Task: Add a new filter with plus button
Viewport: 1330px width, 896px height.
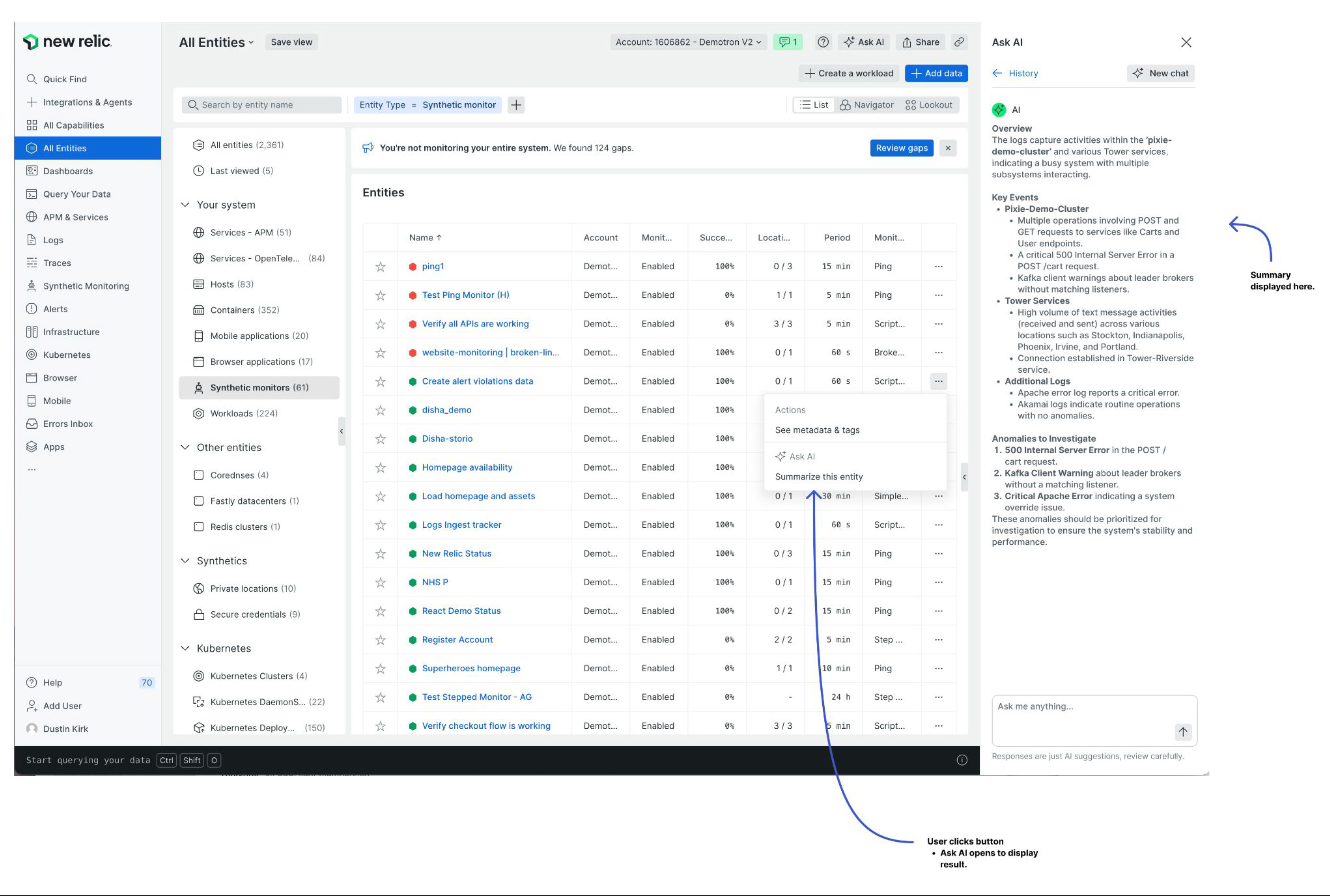Action: 516,105
